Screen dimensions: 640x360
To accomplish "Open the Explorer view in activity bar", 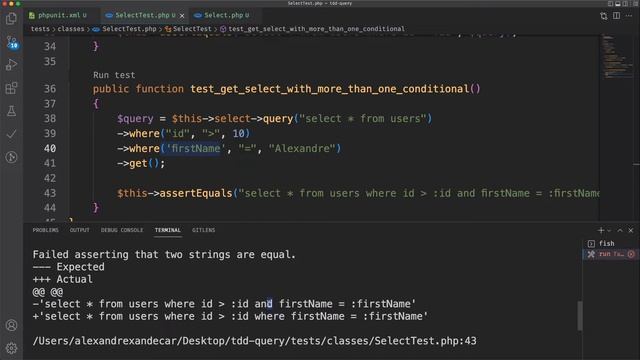I will [11, 18].
